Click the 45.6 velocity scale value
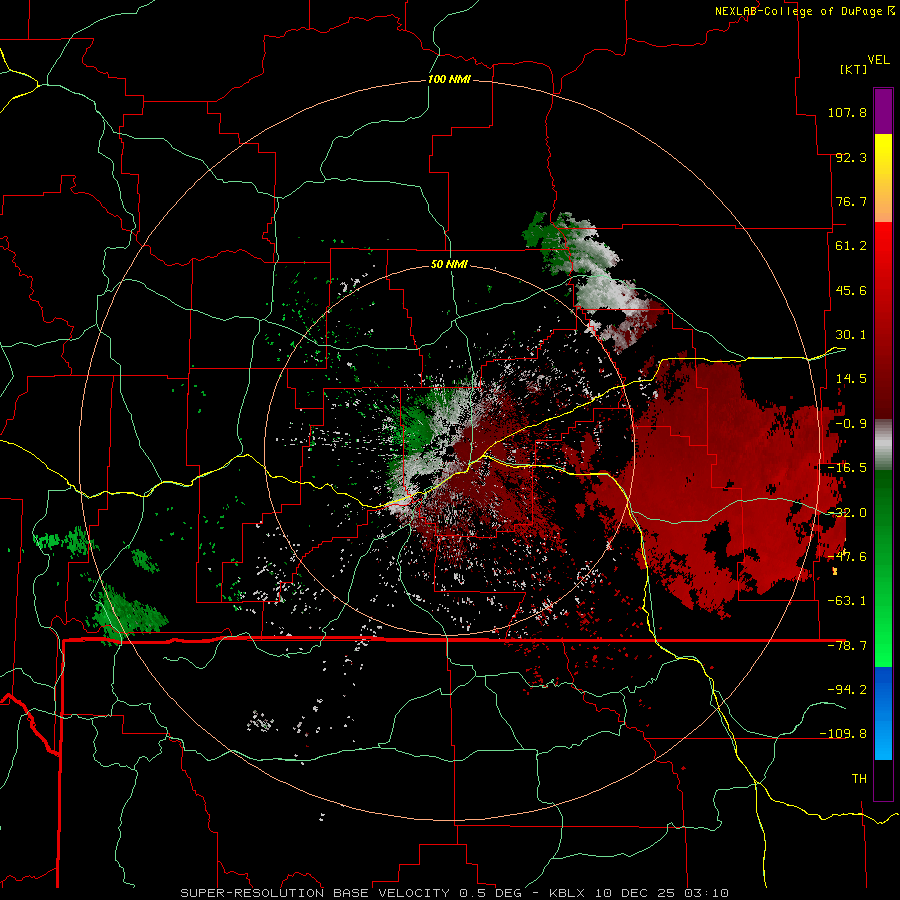Screen dimensions: 900x900 851,290
